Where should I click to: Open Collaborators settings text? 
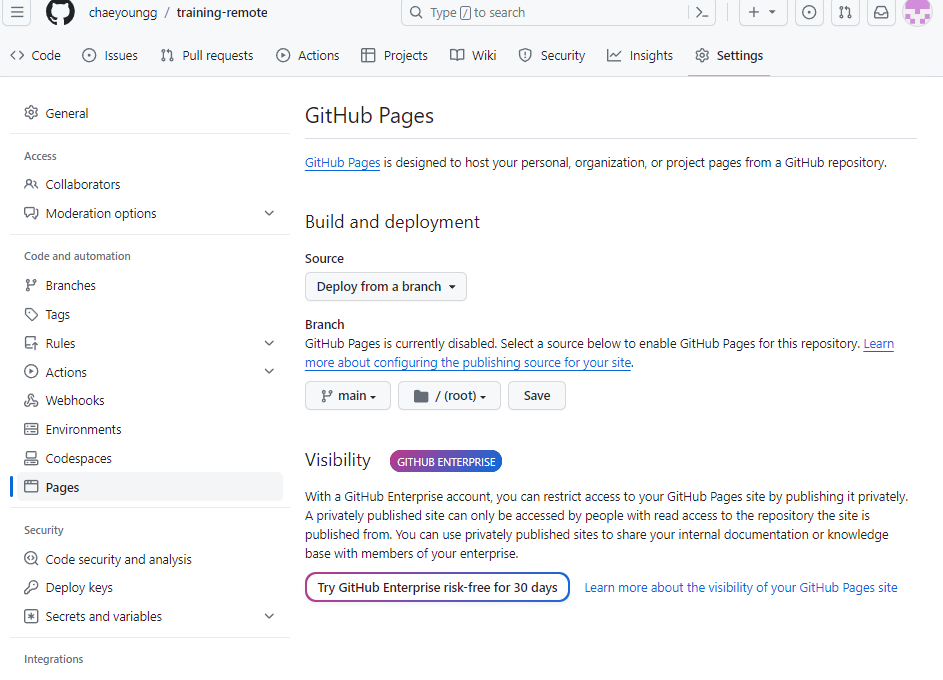pyautogui.click(x=83, y=185)
